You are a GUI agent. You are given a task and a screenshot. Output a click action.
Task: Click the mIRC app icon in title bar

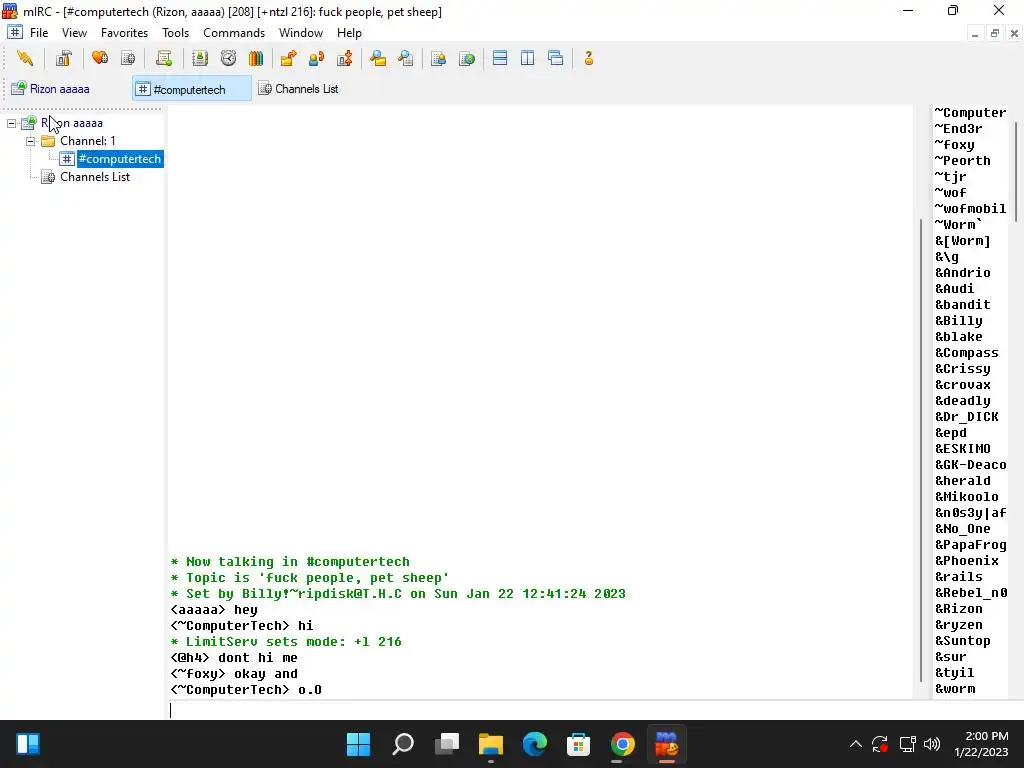9,11
